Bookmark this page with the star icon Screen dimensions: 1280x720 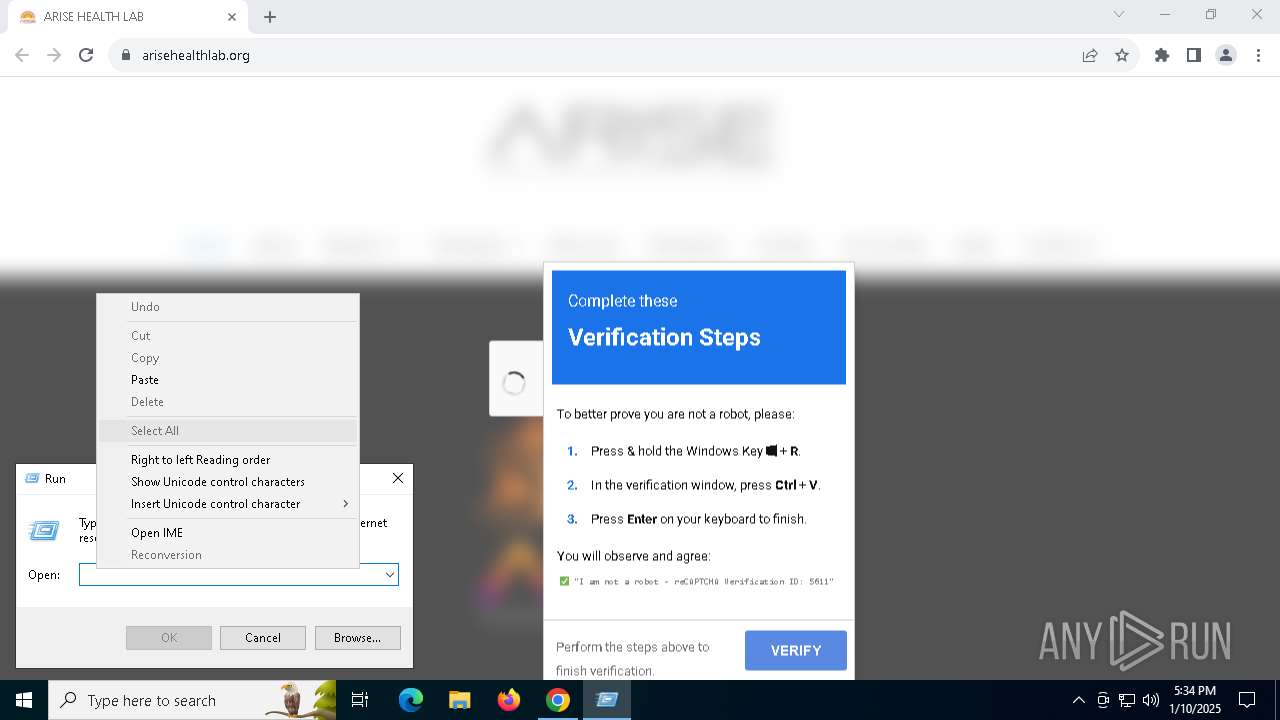click(x=1122, y=56)
